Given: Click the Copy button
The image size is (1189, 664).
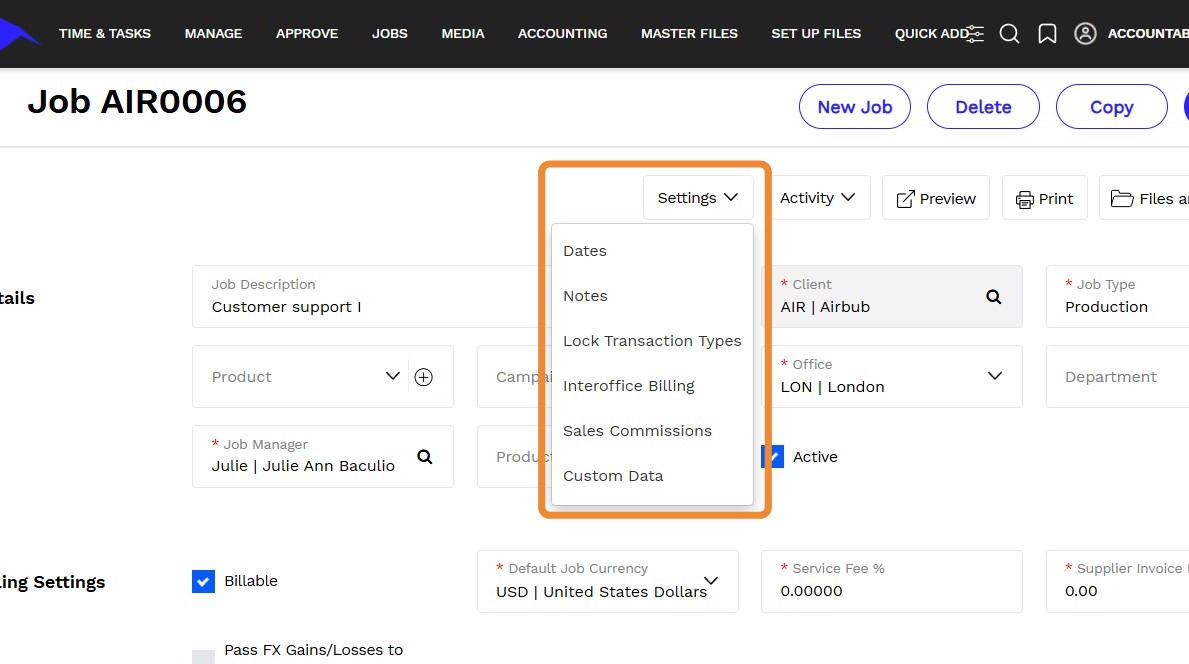Looking at the screenshot, I should pyautogui.click(x=1112, y=107).
